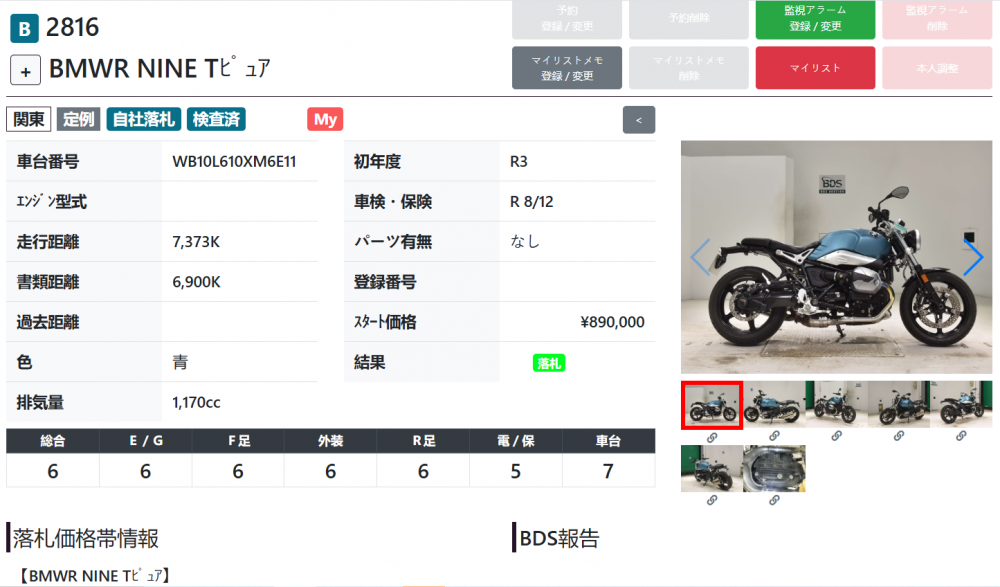Click link icon under first thumbnail
This screenshot has height=587, width=1000.
[712, 437]
